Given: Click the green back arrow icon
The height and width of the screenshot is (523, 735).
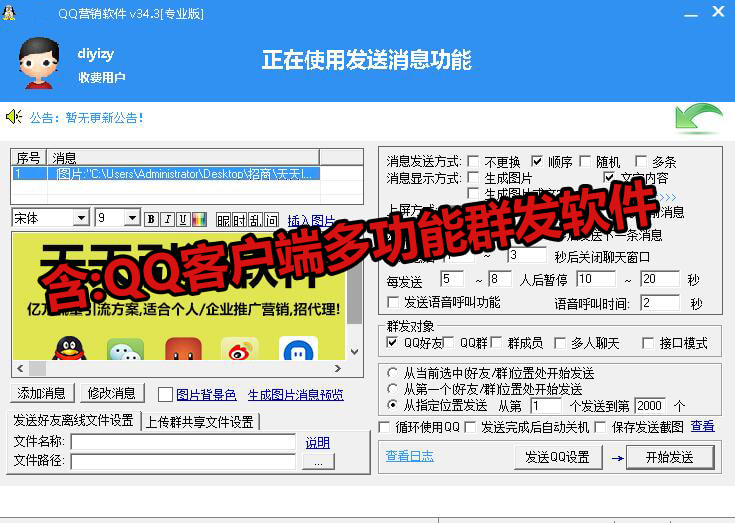Looking at the screenshot, I should [x=698, y=119].
